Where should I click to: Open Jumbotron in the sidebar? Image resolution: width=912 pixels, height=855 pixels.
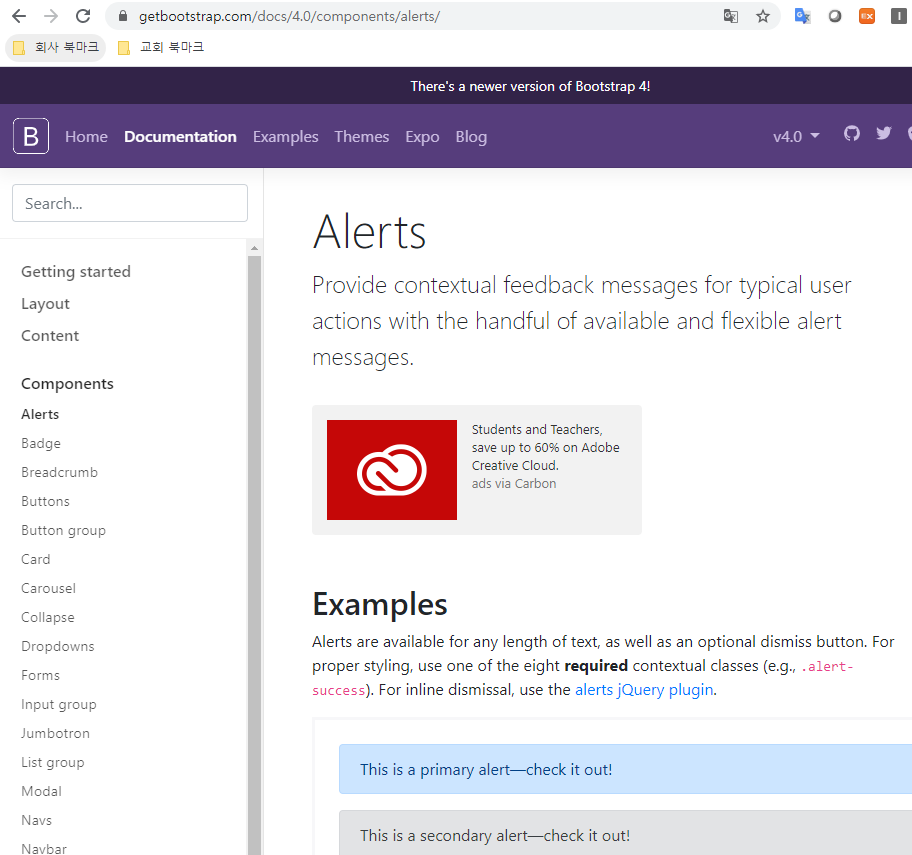tap(55, 733)
